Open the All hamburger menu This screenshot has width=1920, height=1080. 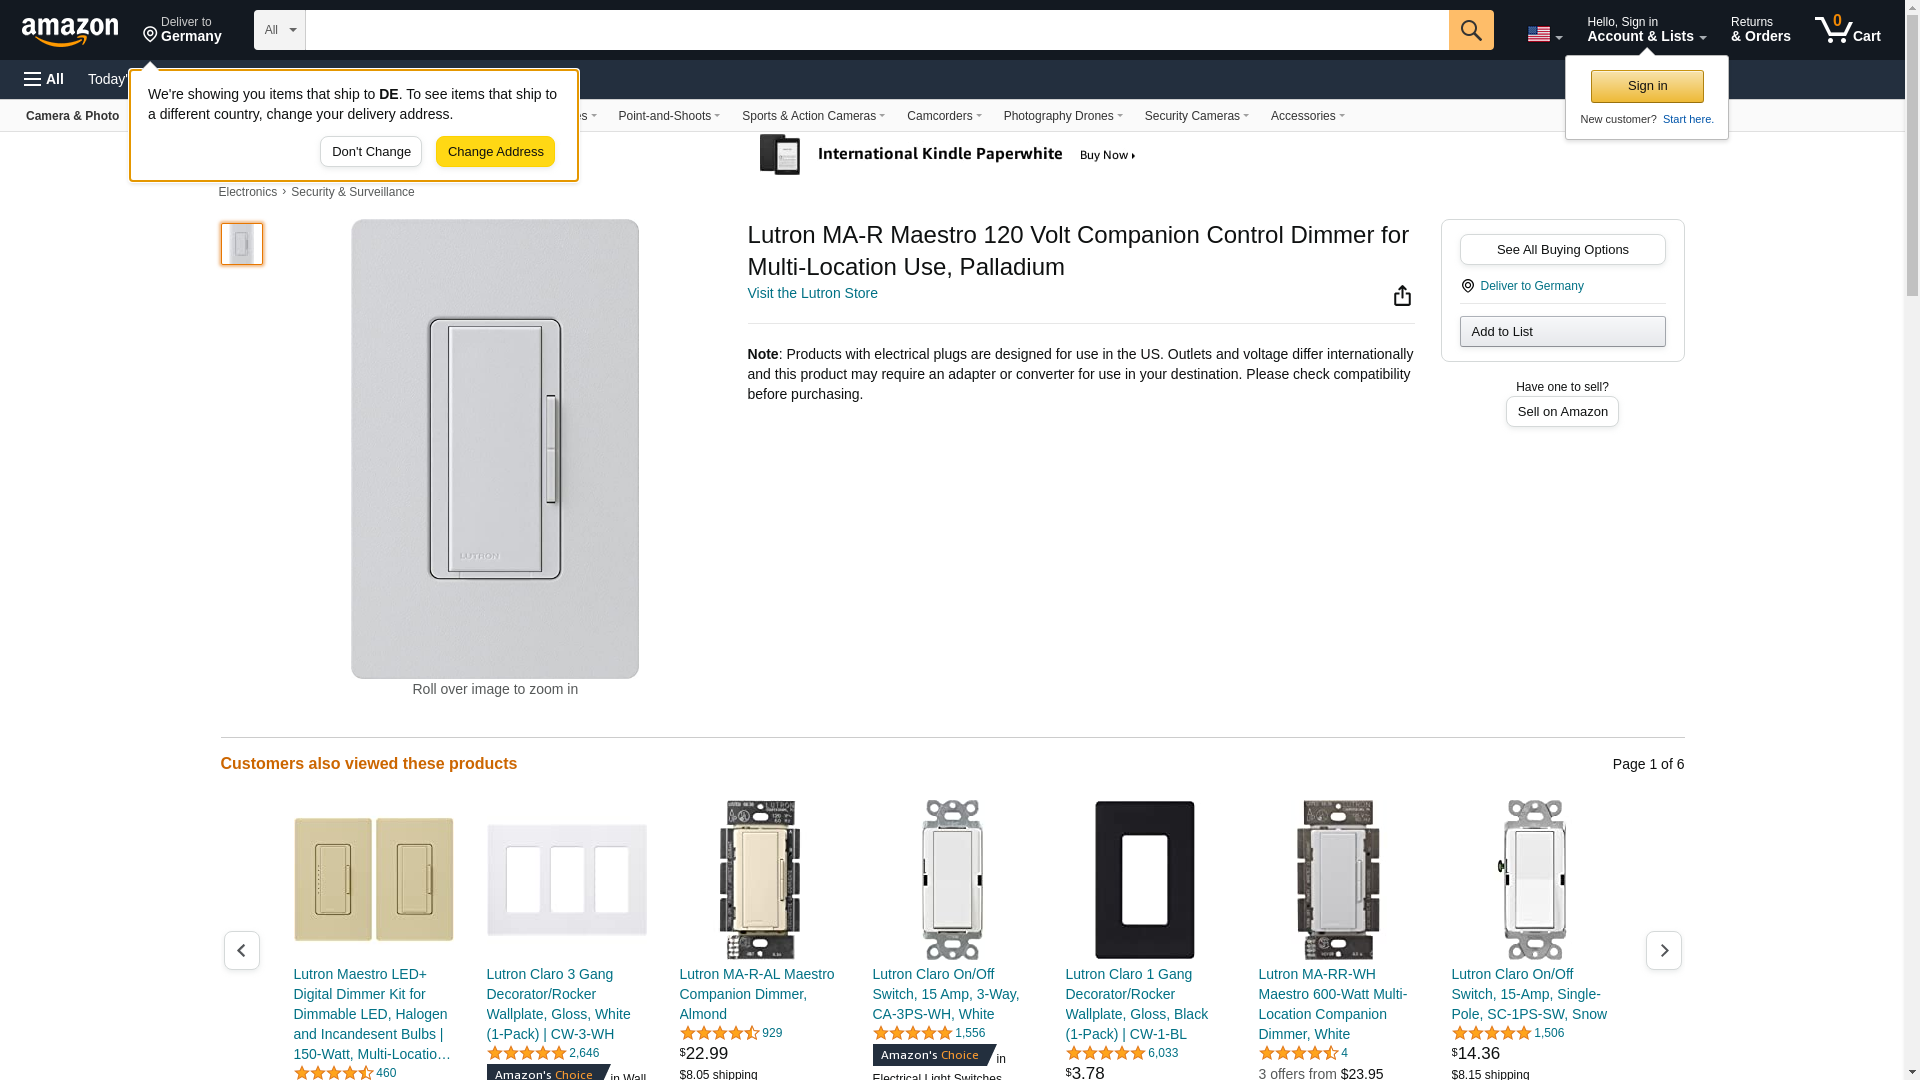(44, 79)
